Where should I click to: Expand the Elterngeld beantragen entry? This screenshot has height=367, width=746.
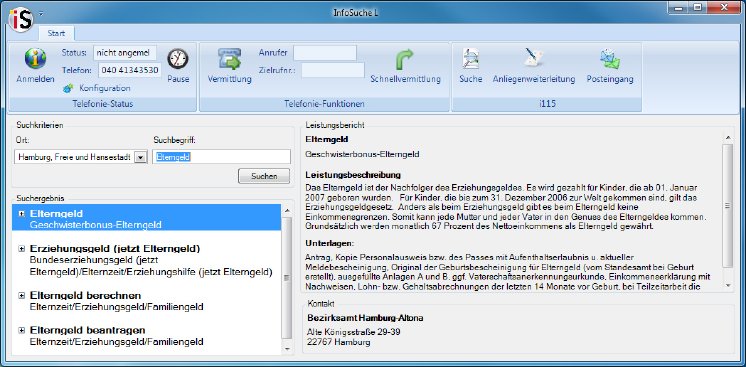coord(21,330)
